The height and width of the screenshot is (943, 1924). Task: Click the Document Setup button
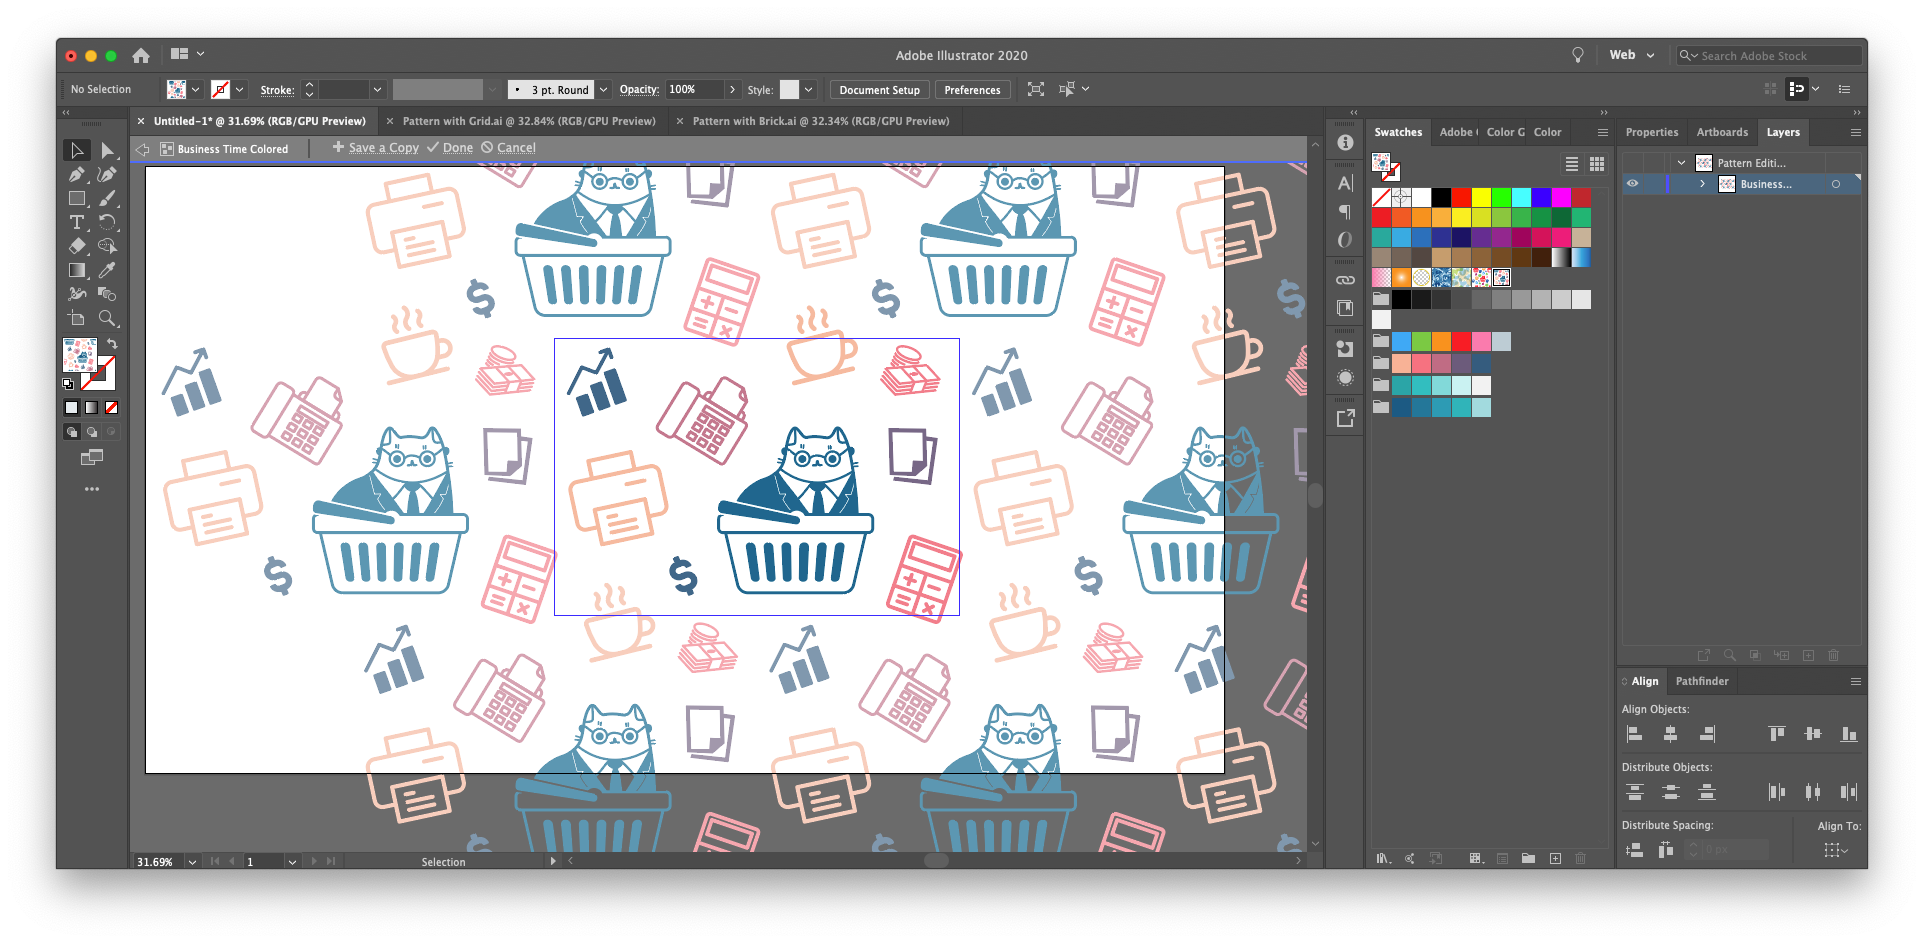coord(879,90)
